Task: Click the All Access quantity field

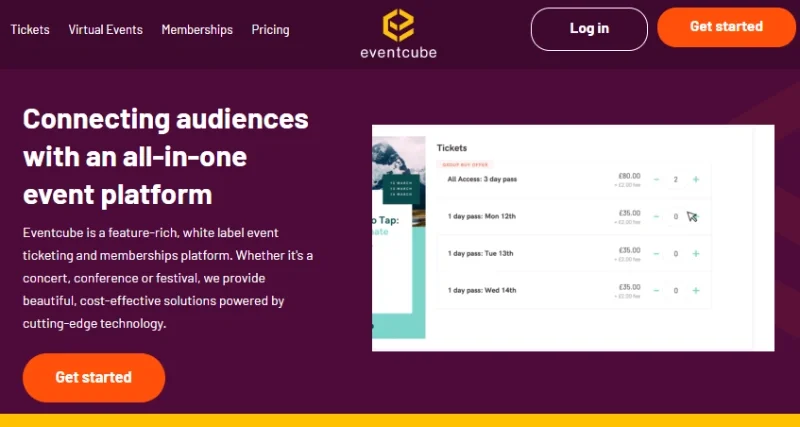Action: tap(676, 180)
